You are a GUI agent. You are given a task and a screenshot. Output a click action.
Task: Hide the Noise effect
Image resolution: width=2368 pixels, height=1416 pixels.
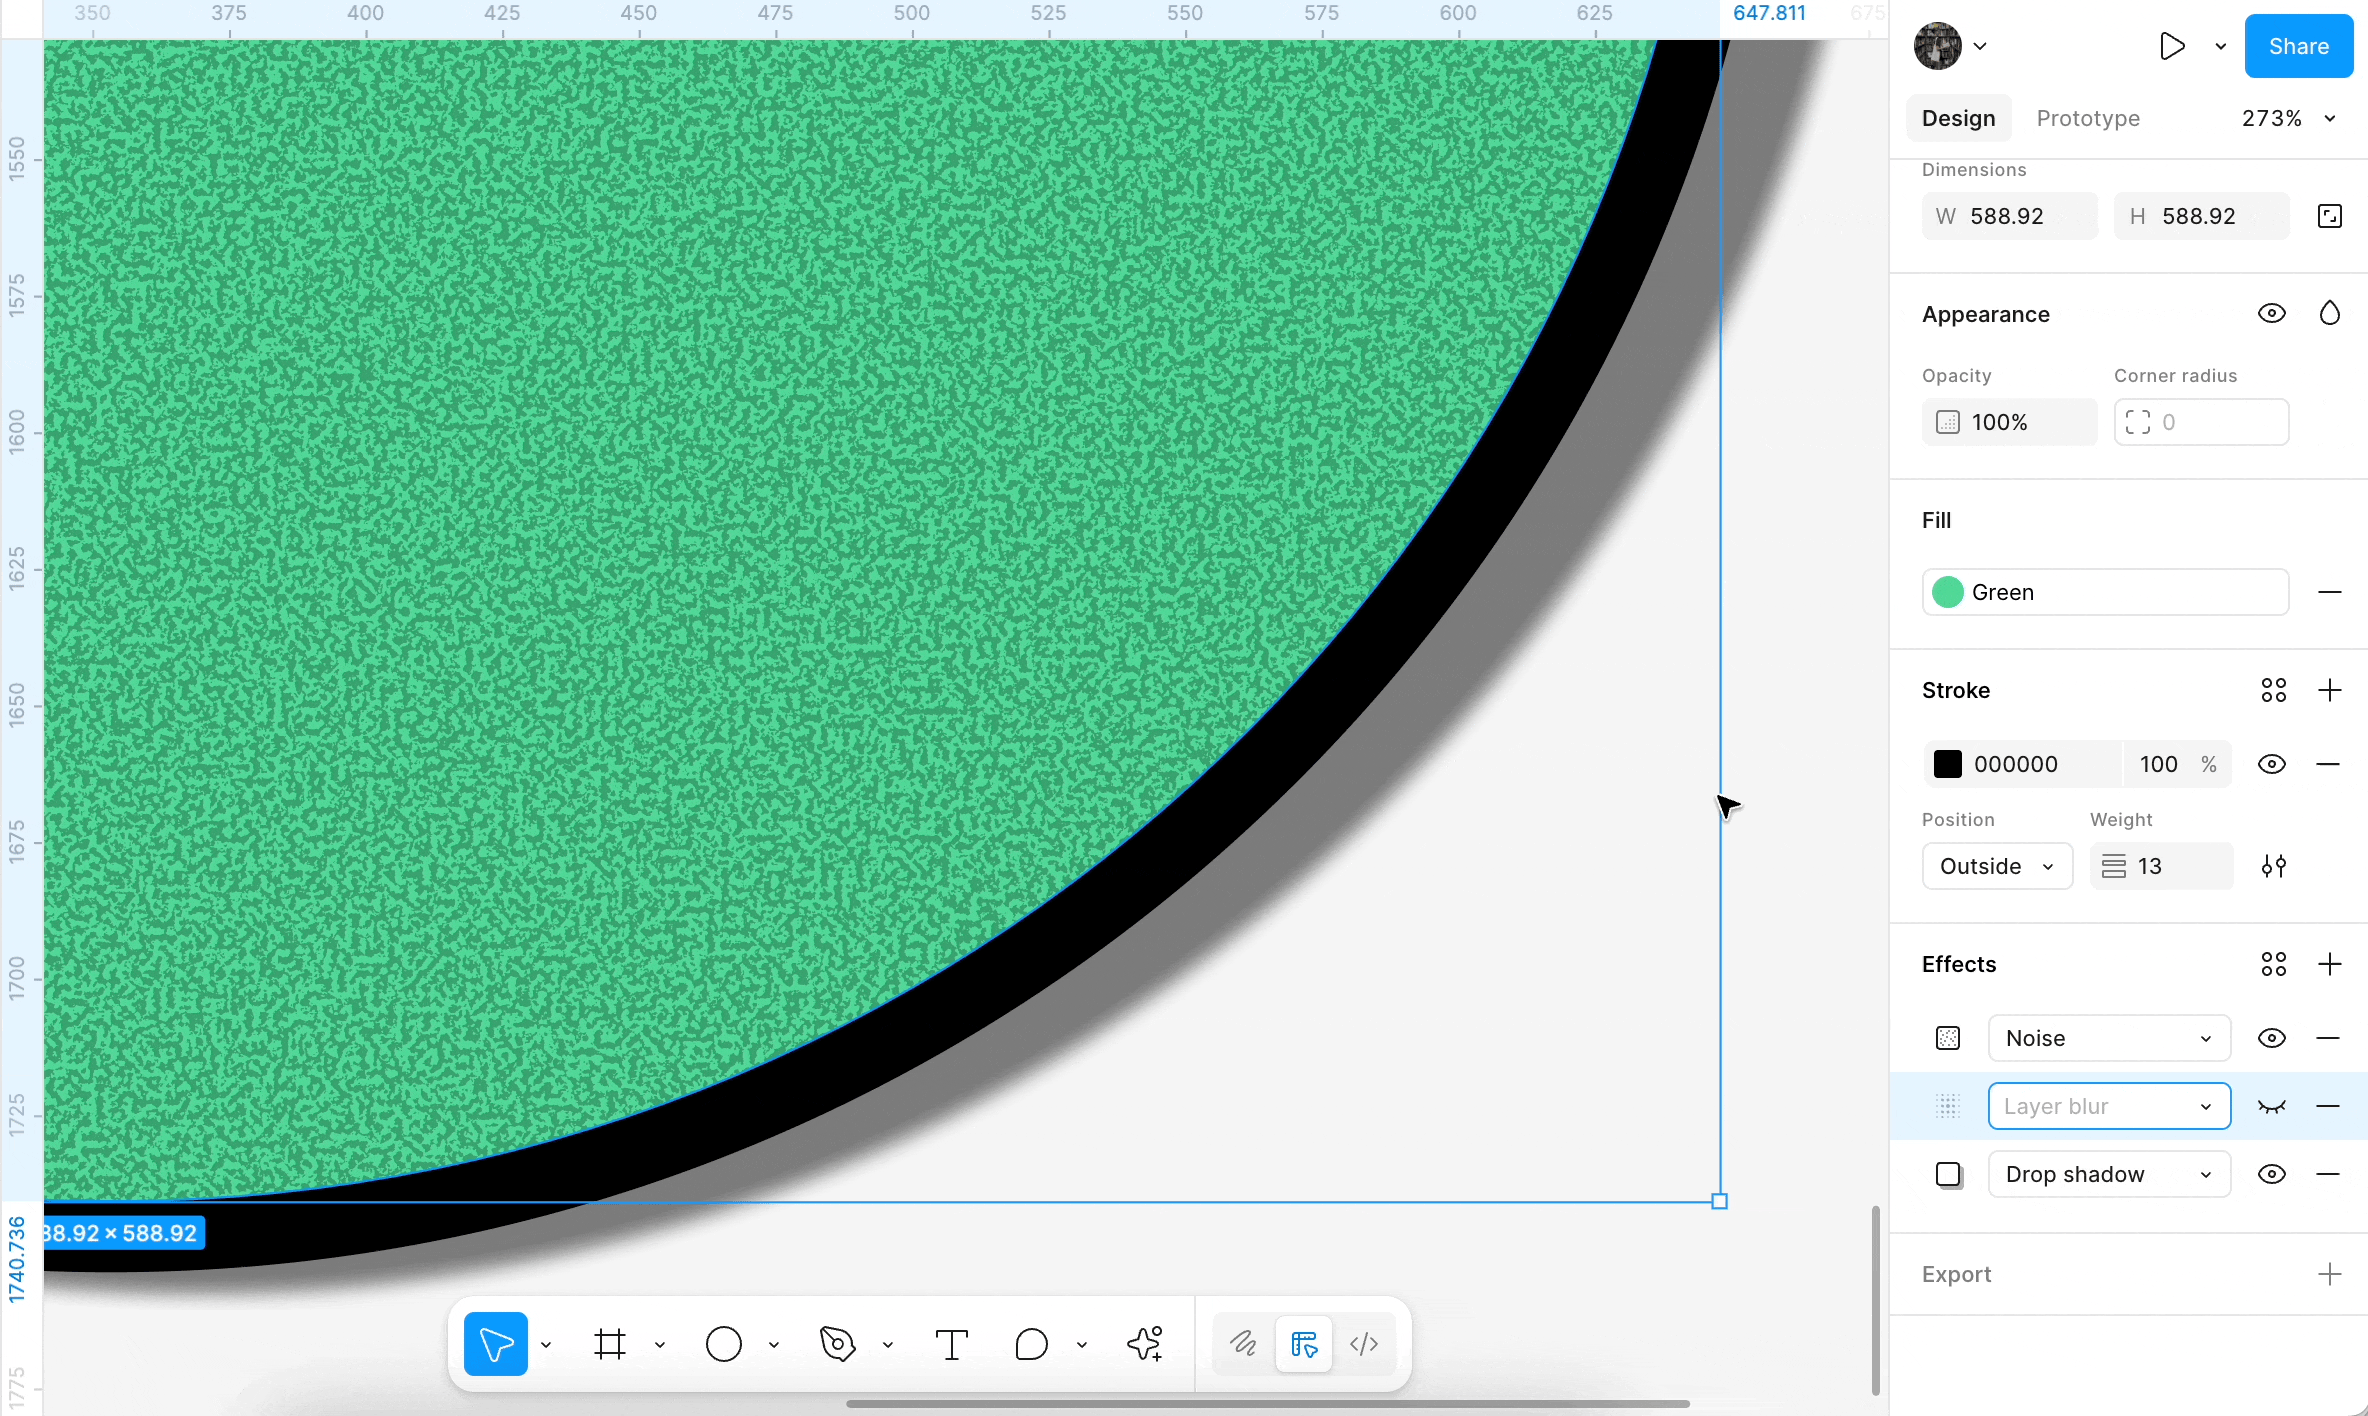click(2272, 1038)
